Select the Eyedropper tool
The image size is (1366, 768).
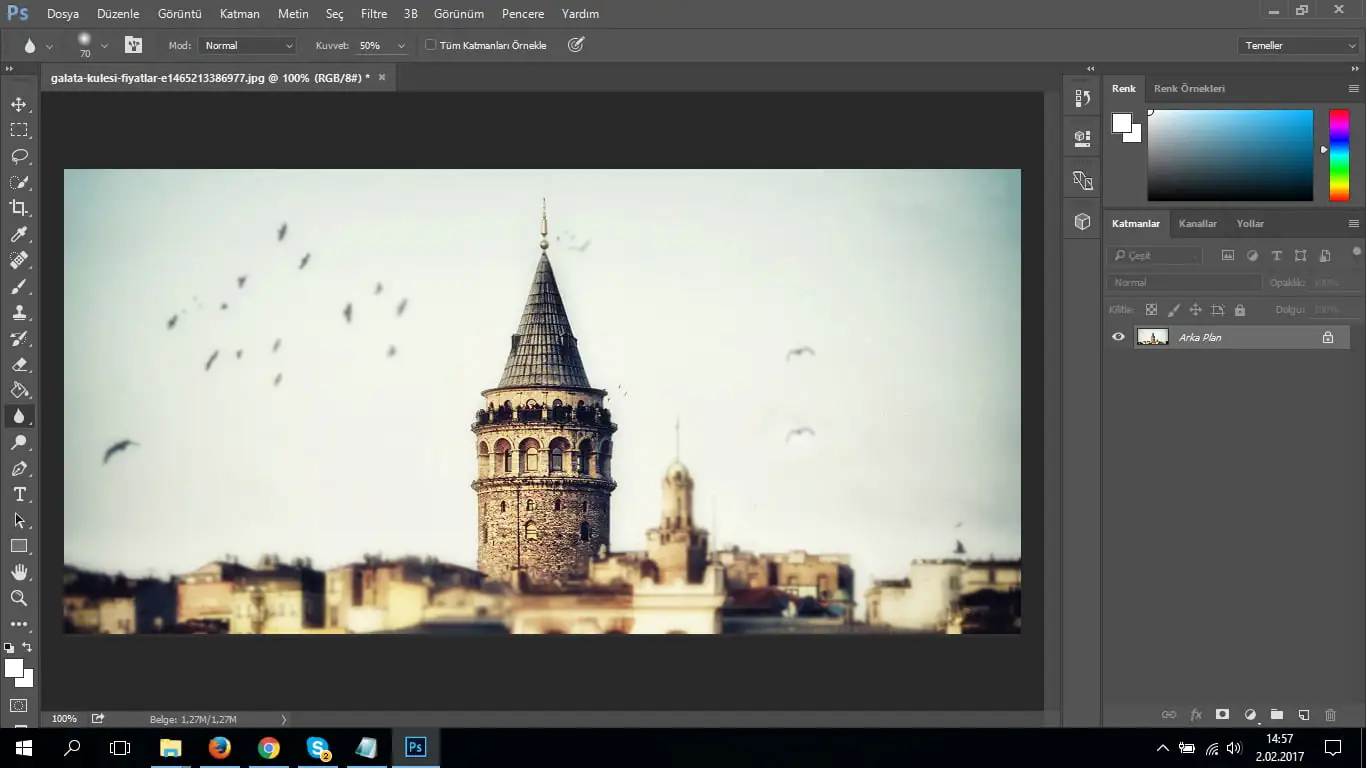(19, 233)
